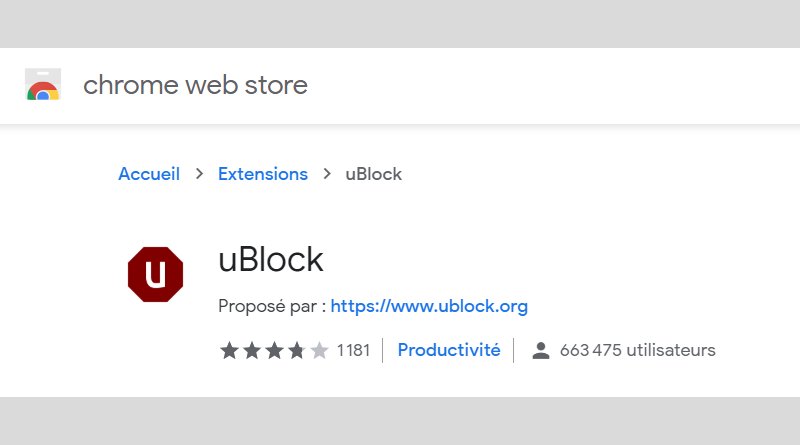Viewport: 800px width, 445px height.
Task: Click the '663 475 utilisateurs' text
Action: [638, 351]
